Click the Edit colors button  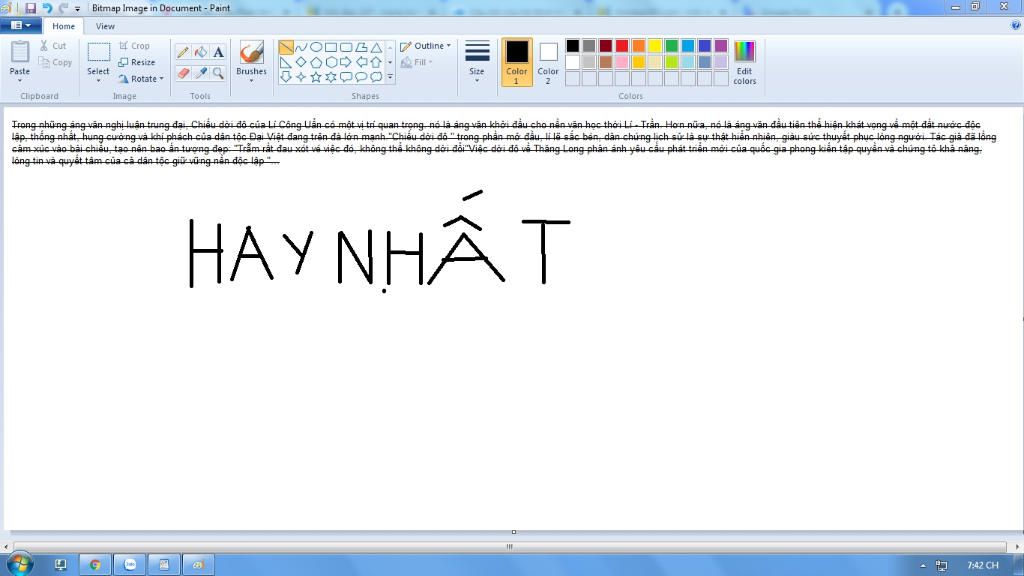(744, 62)
